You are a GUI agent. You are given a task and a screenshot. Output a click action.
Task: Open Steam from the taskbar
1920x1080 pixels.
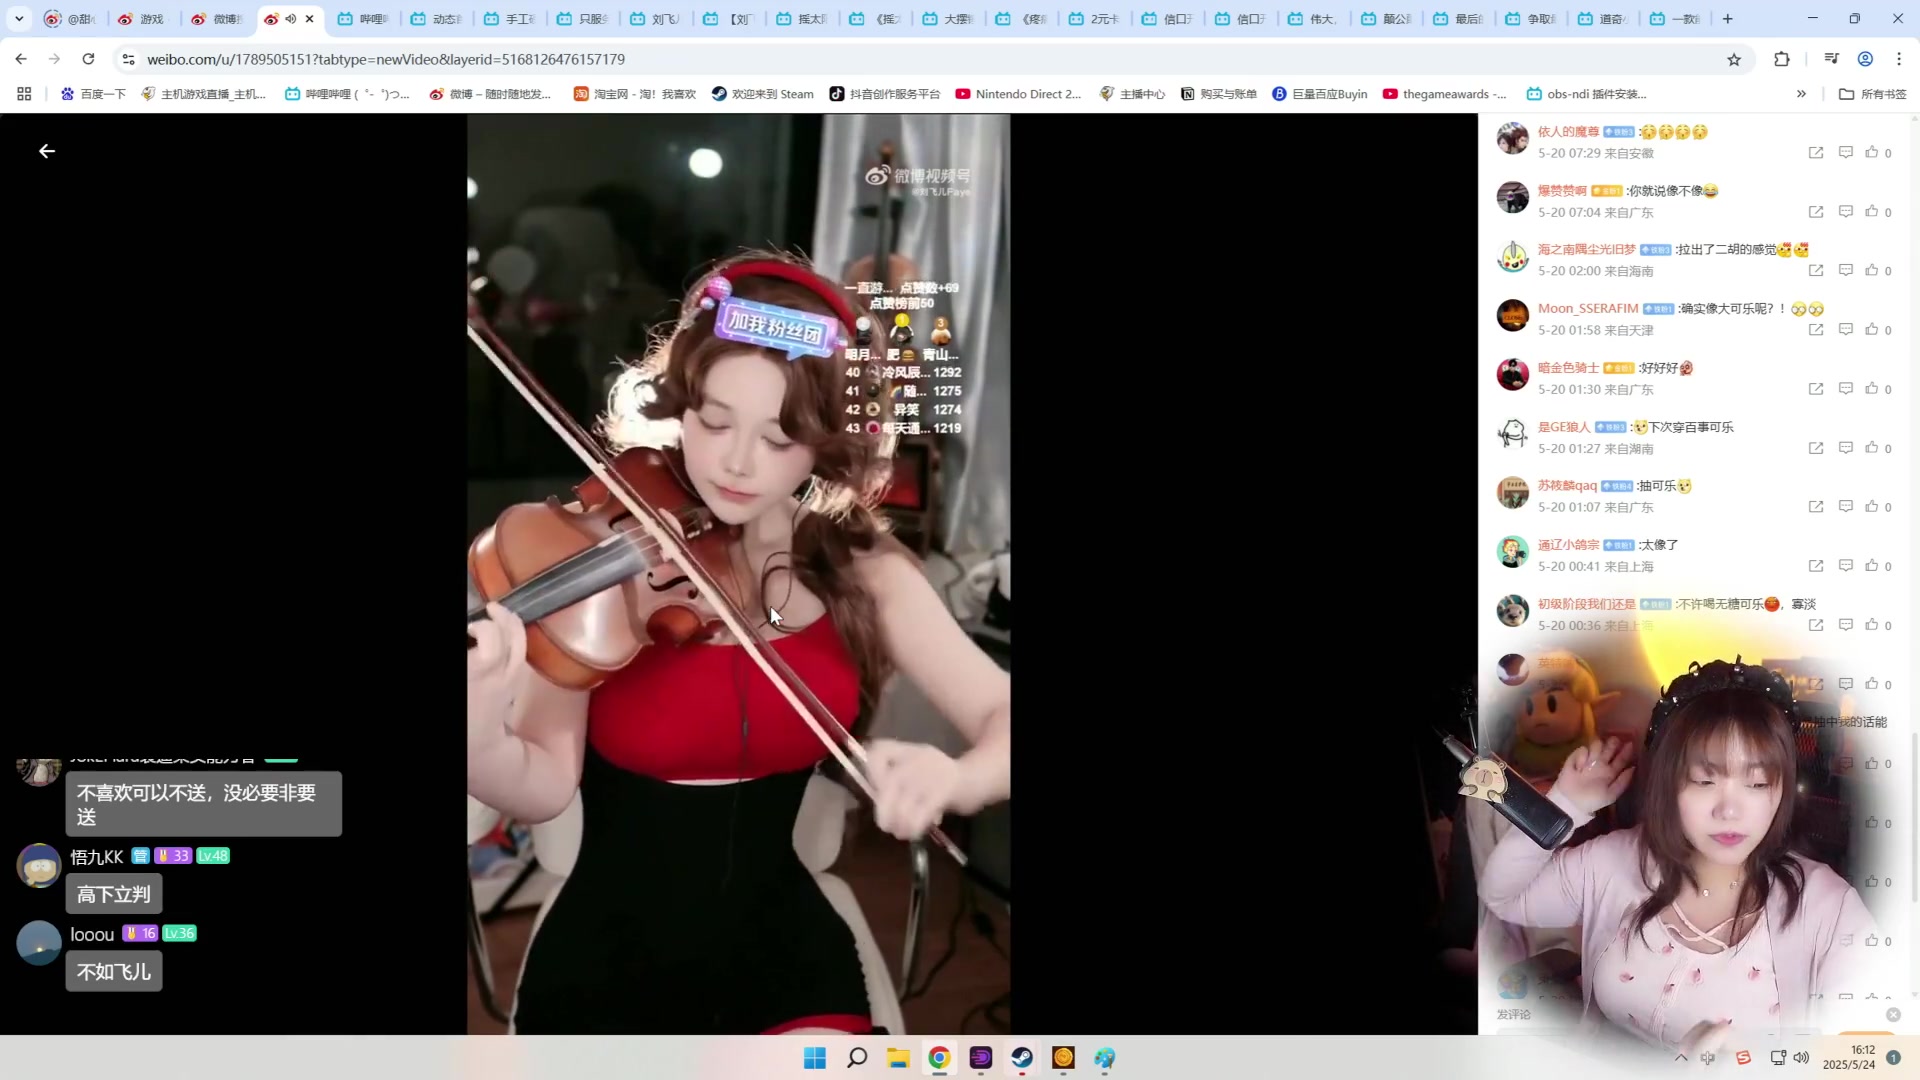[x=1021, y=1058]
